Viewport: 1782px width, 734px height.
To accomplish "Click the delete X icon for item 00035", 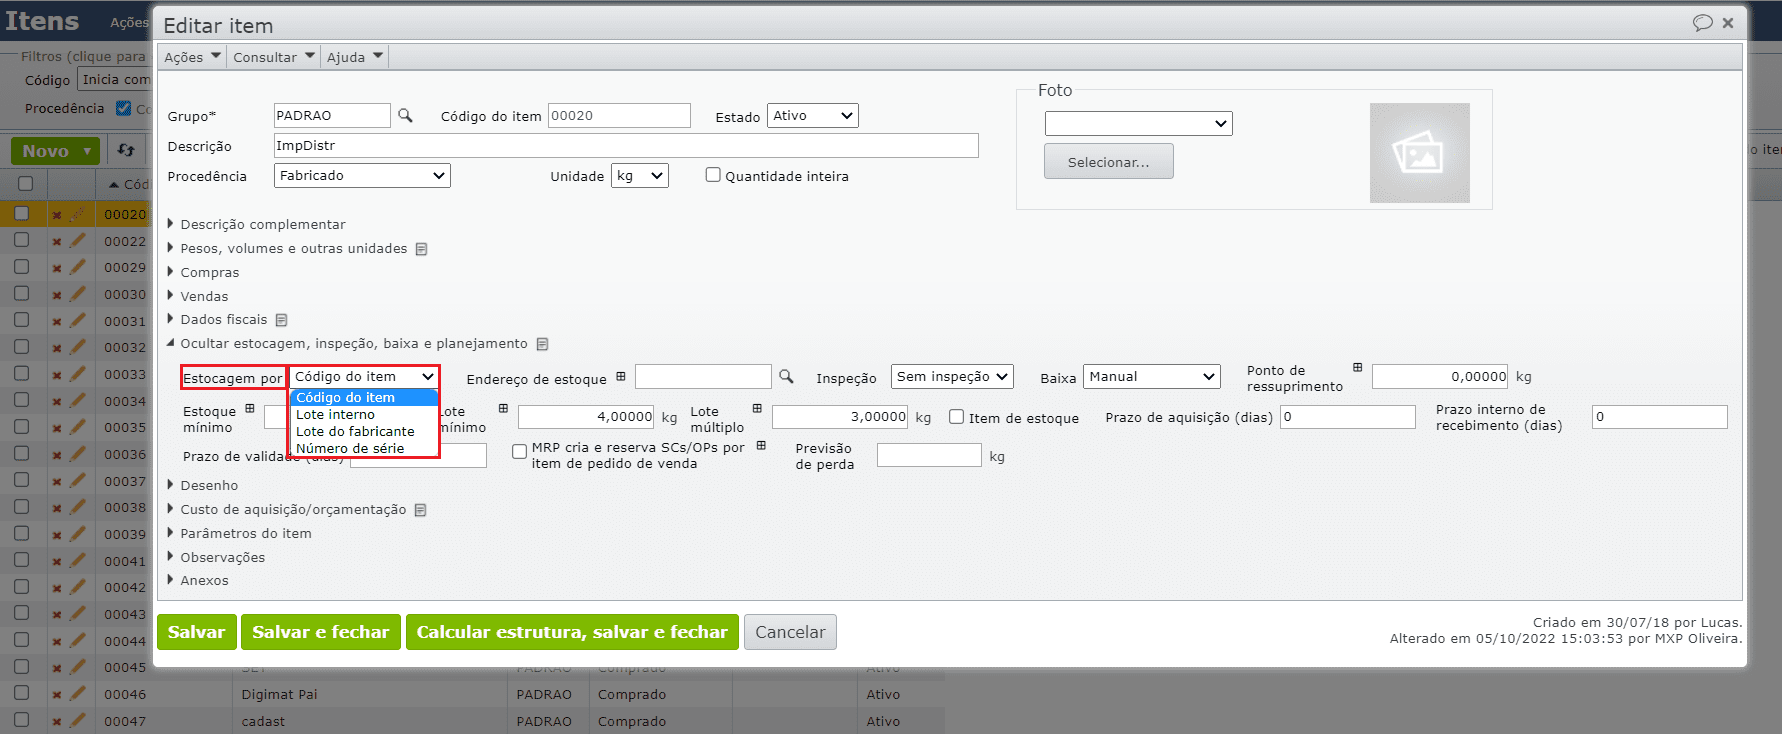I will click(57, 428).
